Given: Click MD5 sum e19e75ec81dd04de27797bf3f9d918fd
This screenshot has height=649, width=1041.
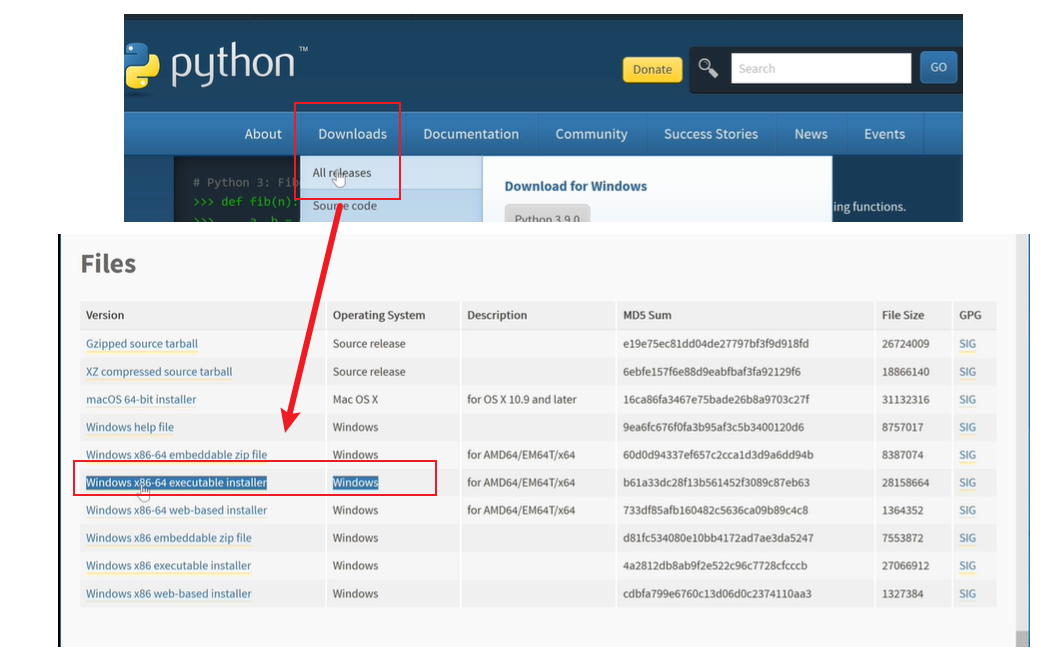Looking at the screenshot, I should pyautogui.click(x=716, y=344).
